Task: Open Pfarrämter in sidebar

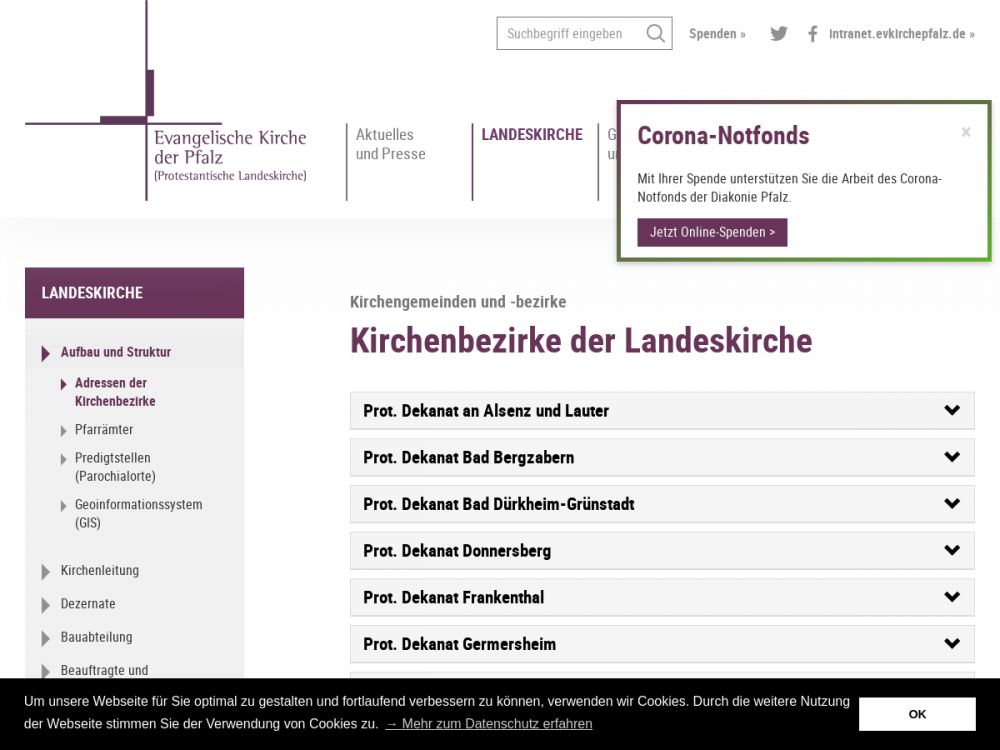Action: [104, 429]
